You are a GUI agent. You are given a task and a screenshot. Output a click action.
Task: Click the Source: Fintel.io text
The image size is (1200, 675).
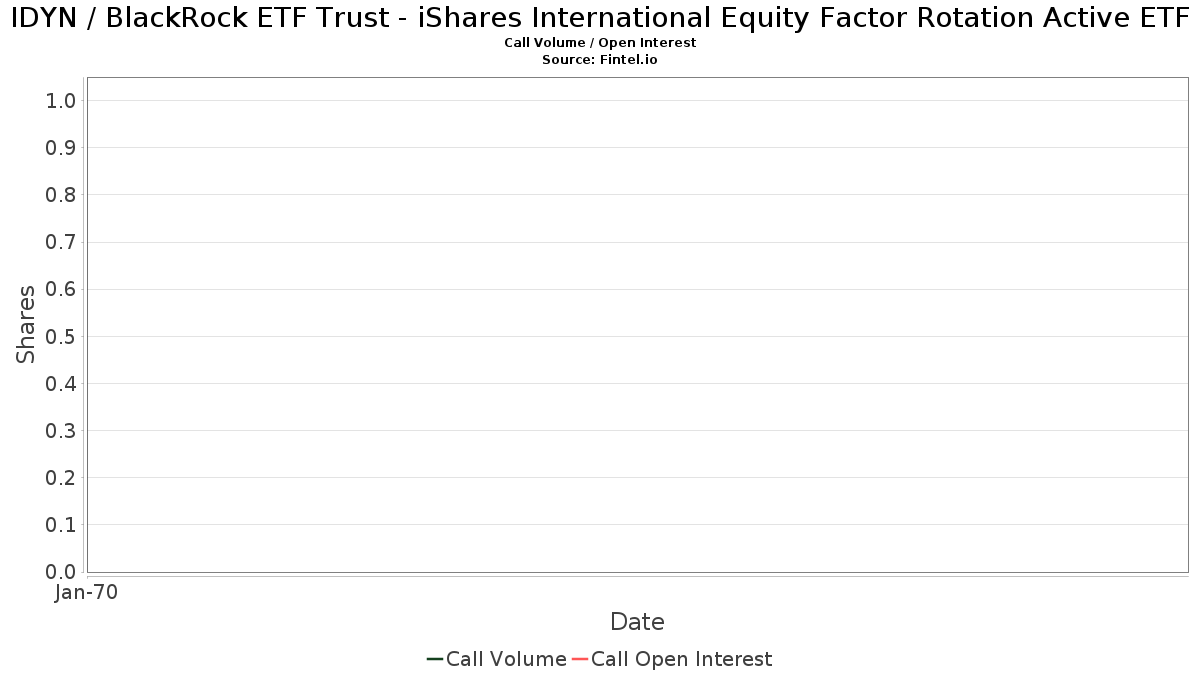[x=599, y=60]
